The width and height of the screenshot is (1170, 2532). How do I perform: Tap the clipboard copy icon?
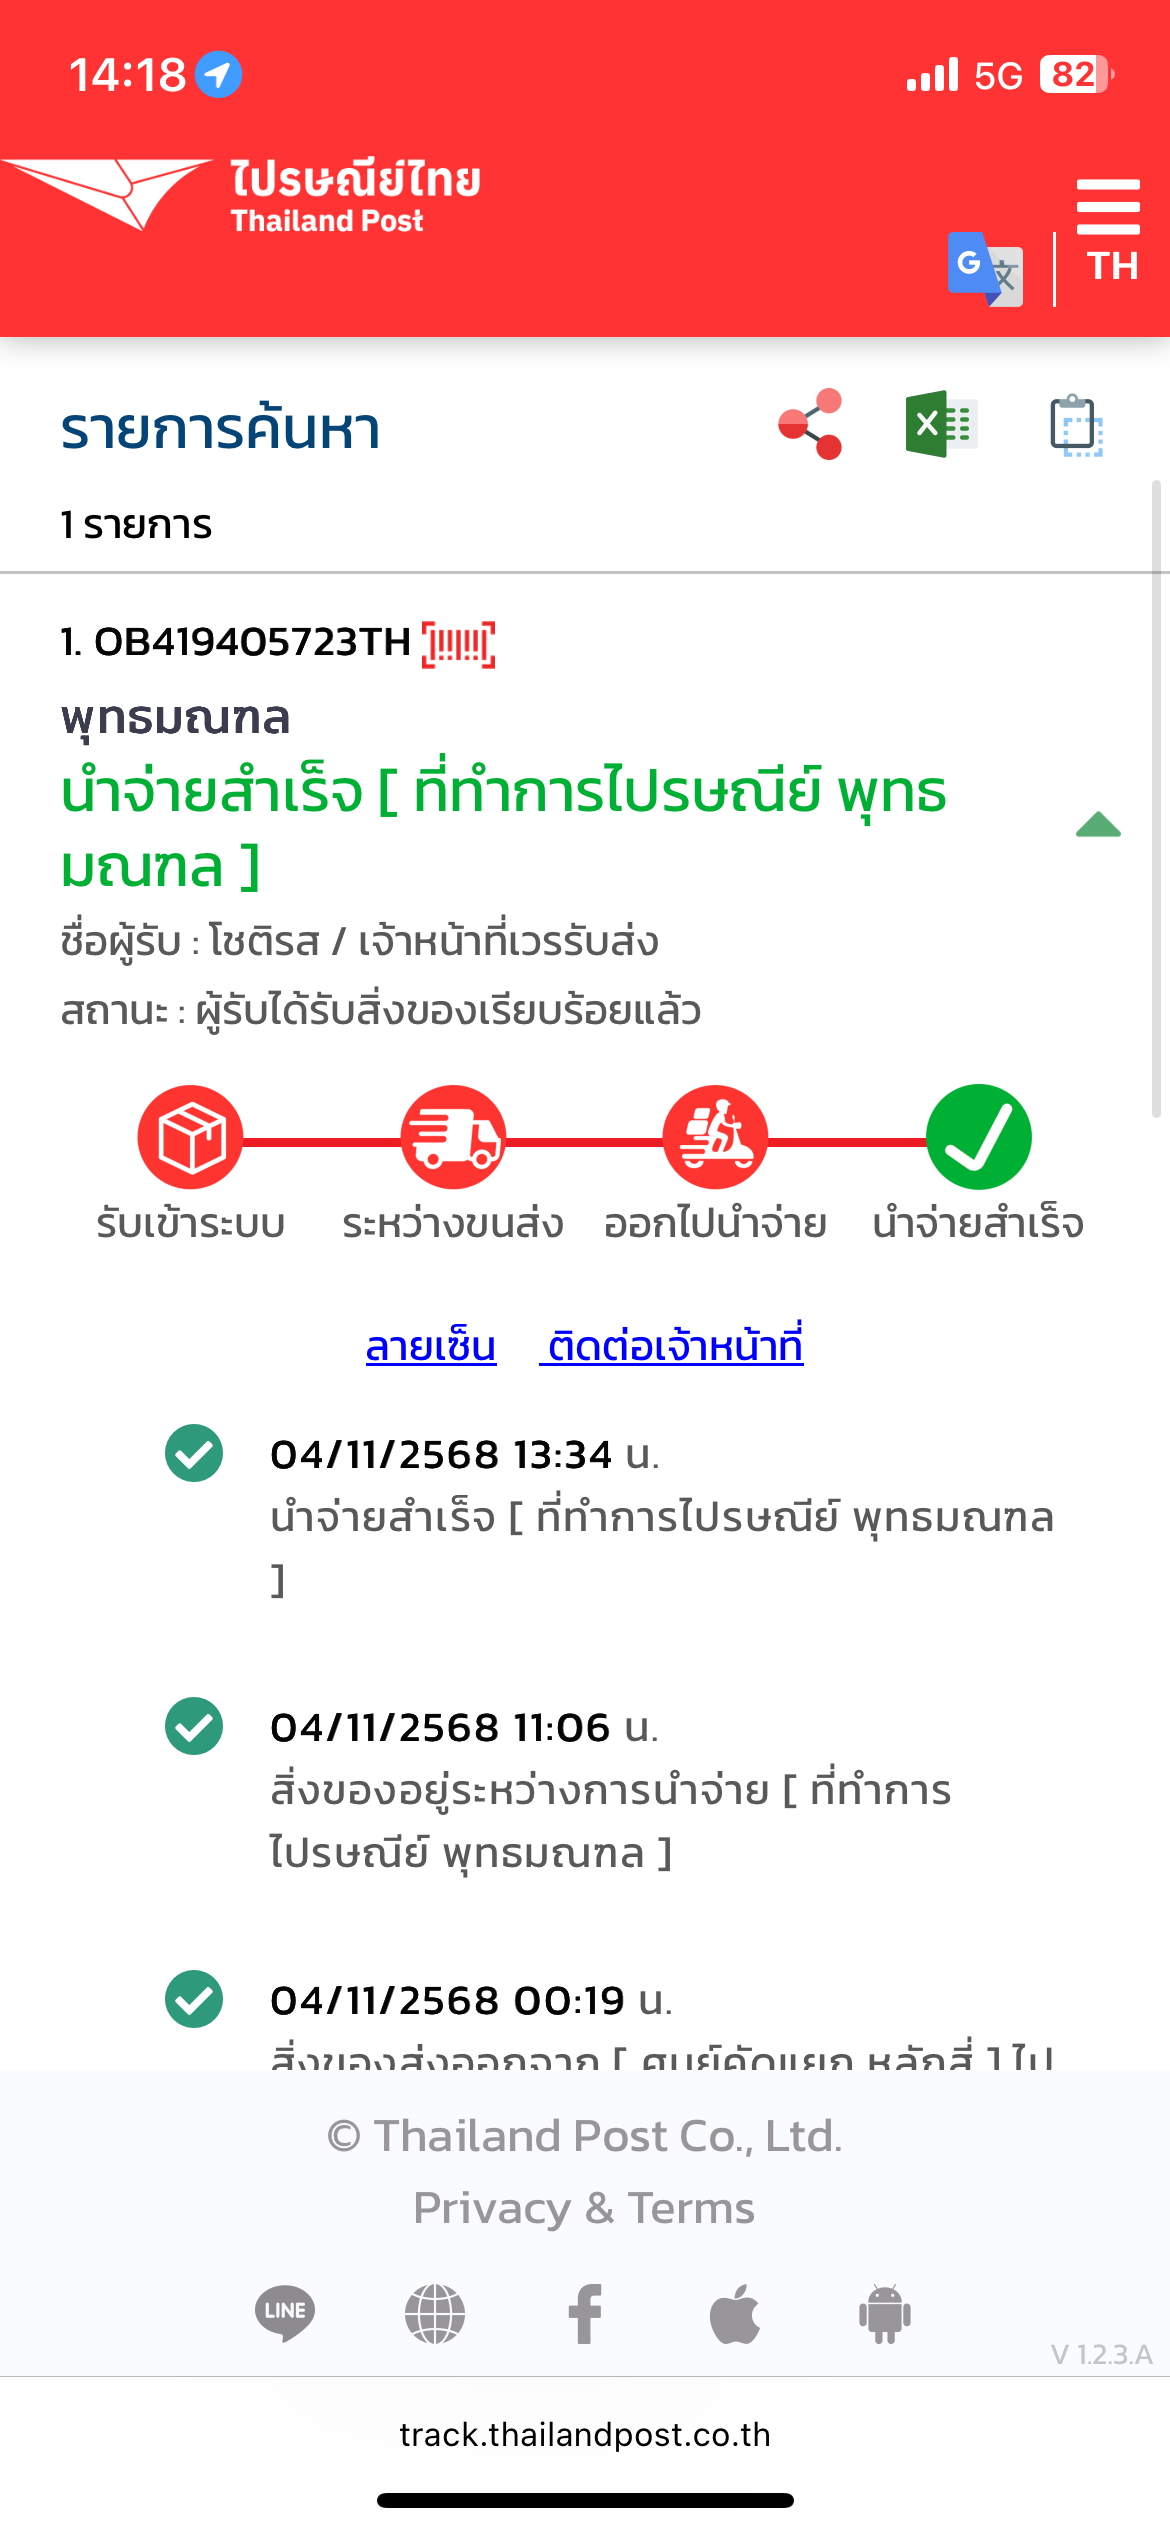[1075, 426]
